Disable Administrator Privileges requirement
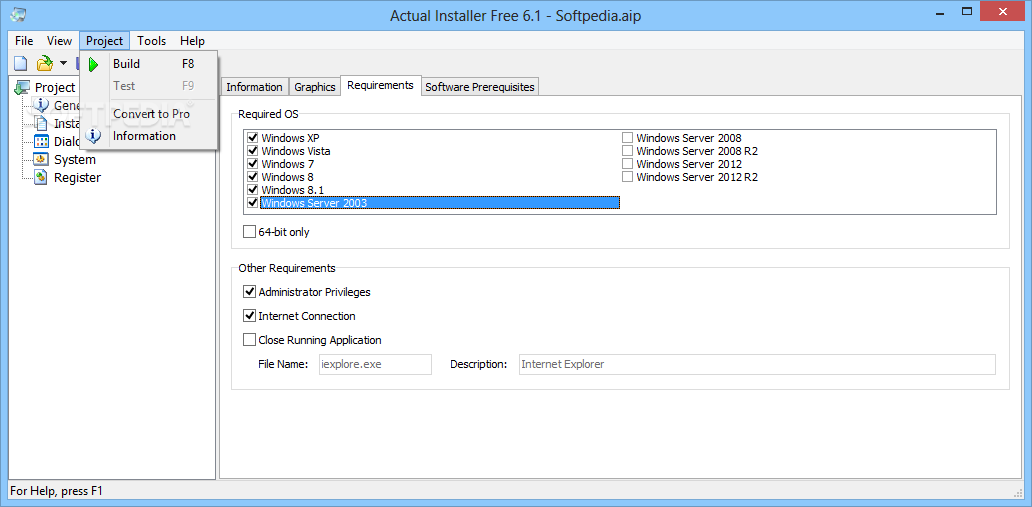Image resolution: width=1032 pixels, height=507 pixels. click(x=249, y=292)
